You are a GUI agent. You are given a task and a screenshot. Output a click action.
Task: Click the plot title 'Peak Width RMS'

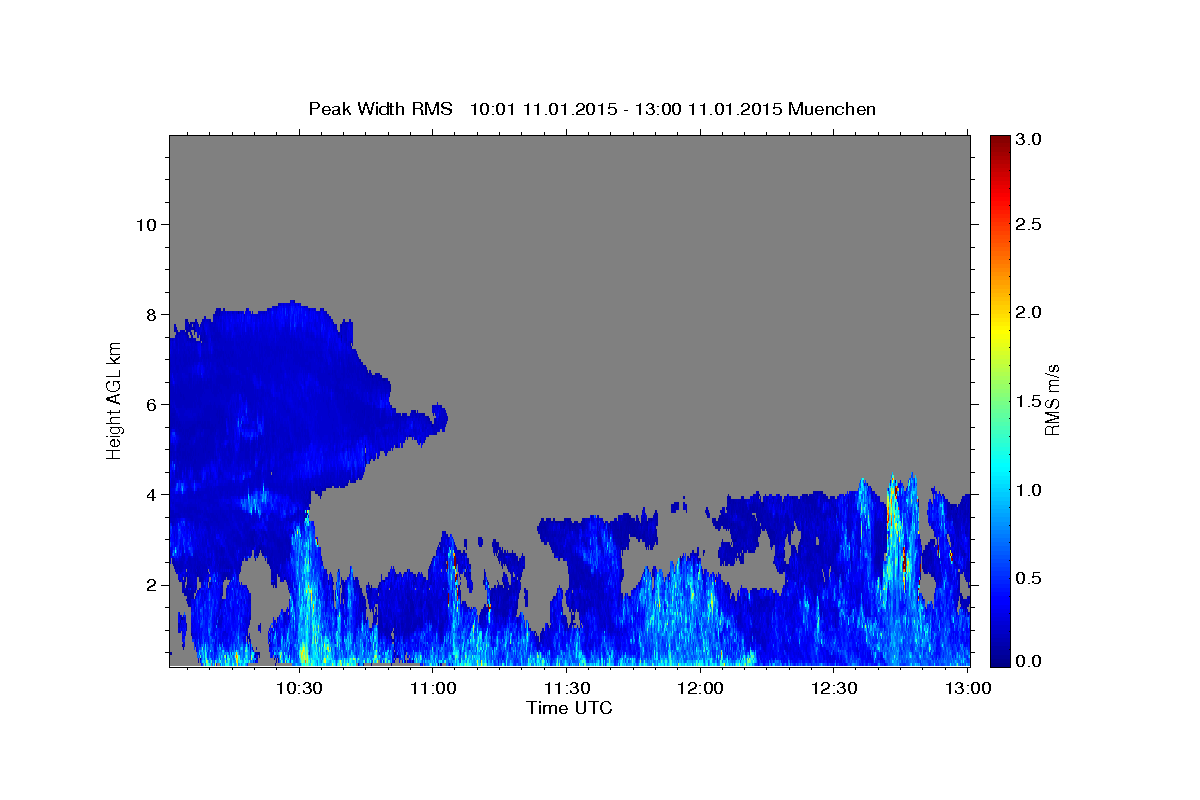(380, 109)
